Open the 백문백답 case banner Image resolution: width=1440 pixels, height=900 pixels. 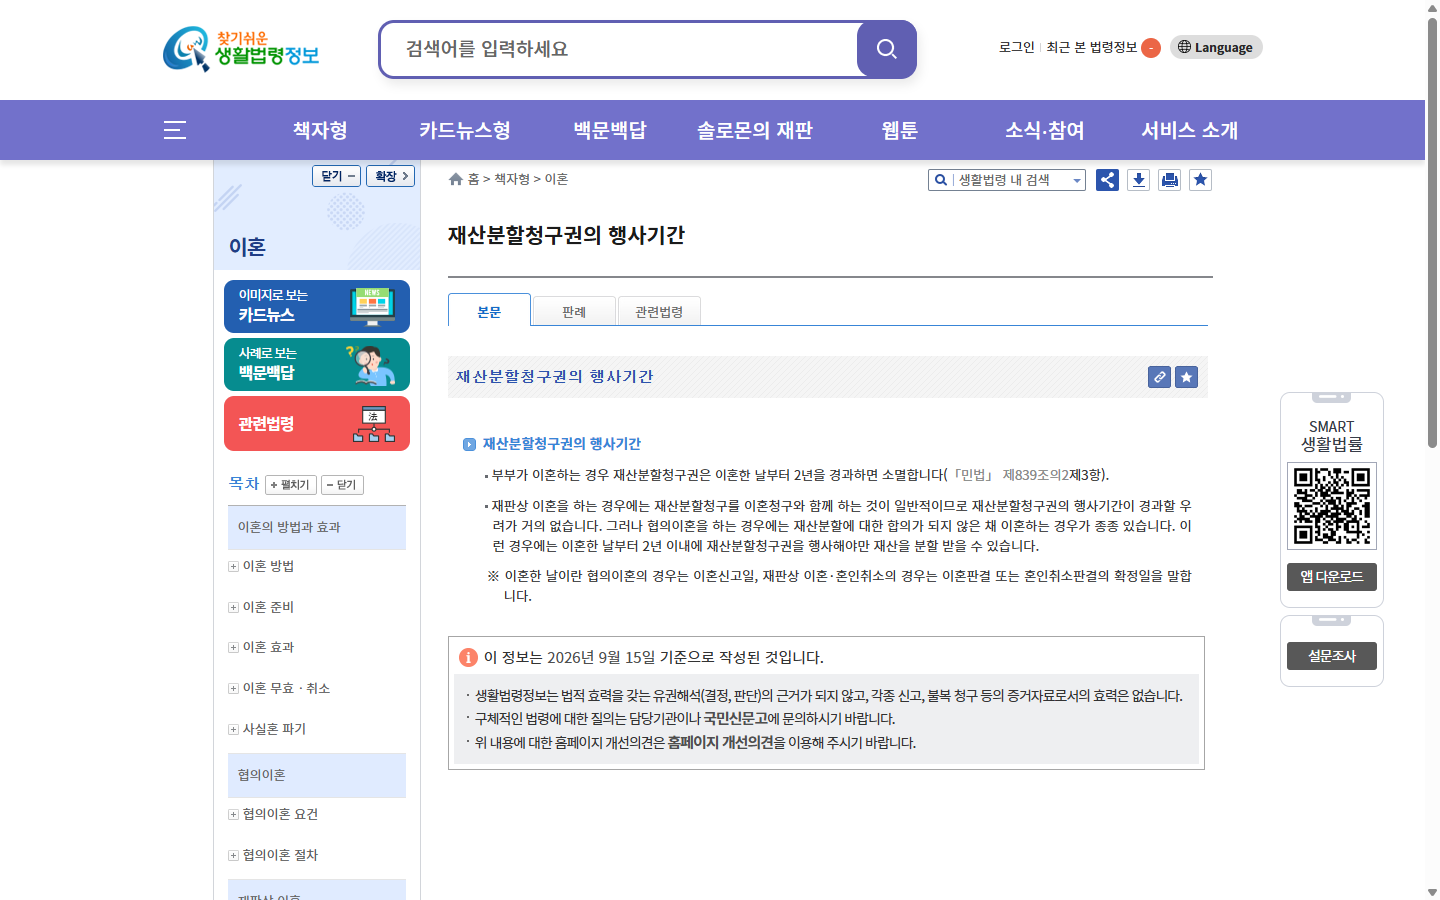317,364
